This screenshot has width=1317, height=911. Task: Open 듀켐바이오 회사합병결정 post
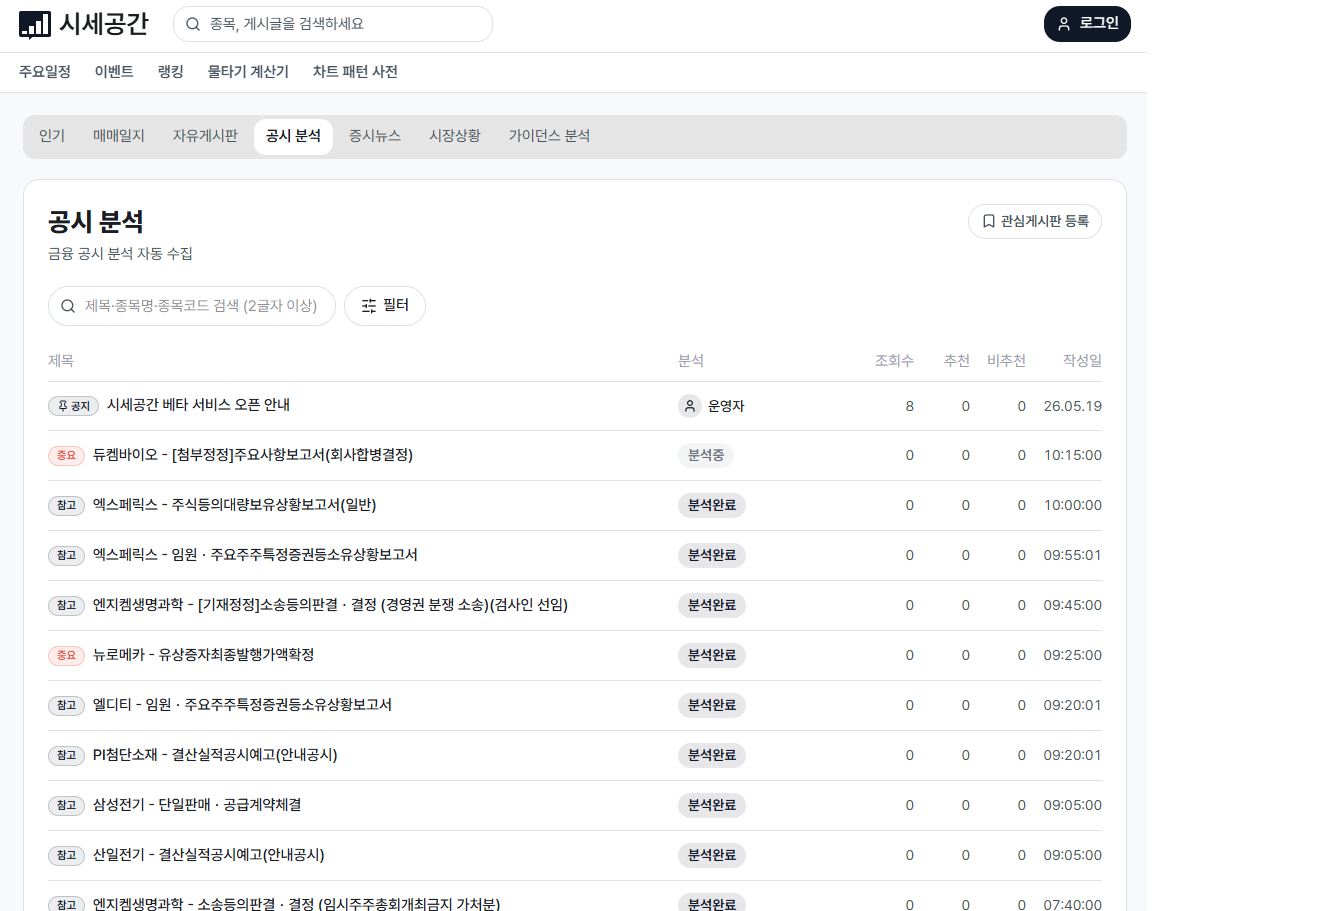(x=253, y=455)
